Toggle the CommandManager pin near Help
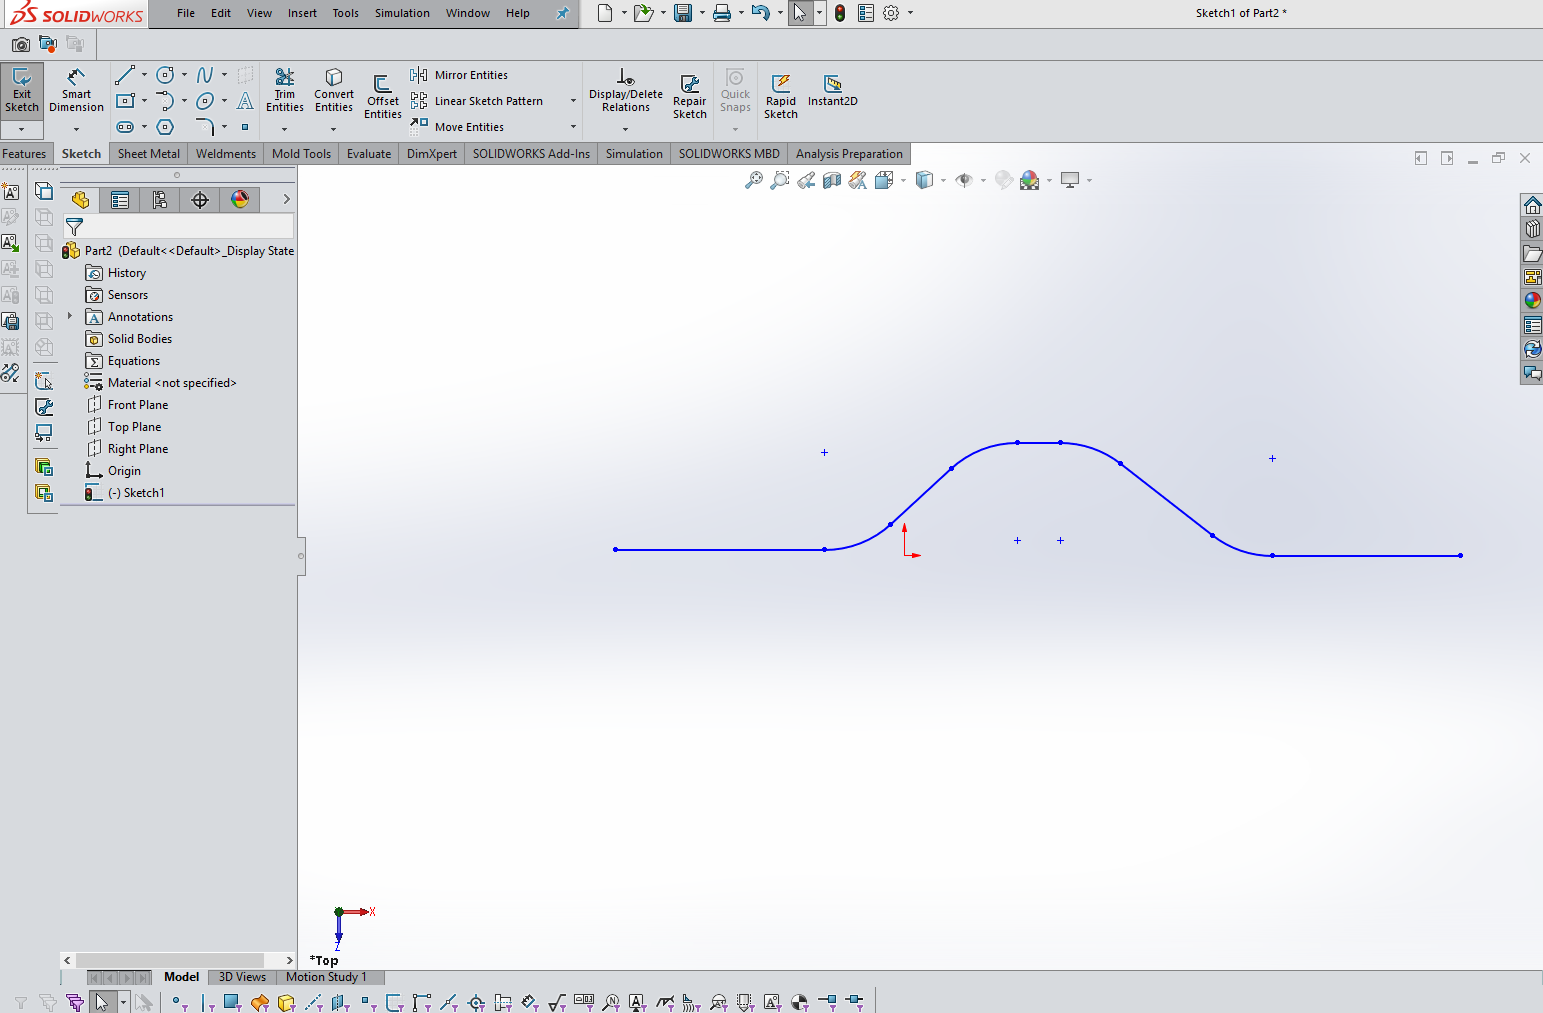1543x1013 pixels. (x=562, y=13)
